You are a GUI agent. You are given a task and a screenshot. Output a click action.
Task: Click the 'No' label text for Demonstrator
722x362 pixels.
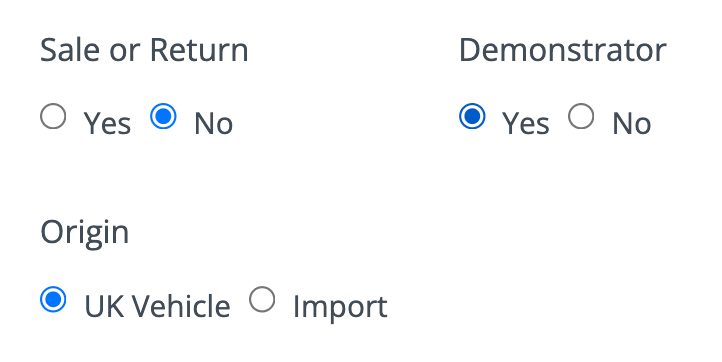(631, 124)
